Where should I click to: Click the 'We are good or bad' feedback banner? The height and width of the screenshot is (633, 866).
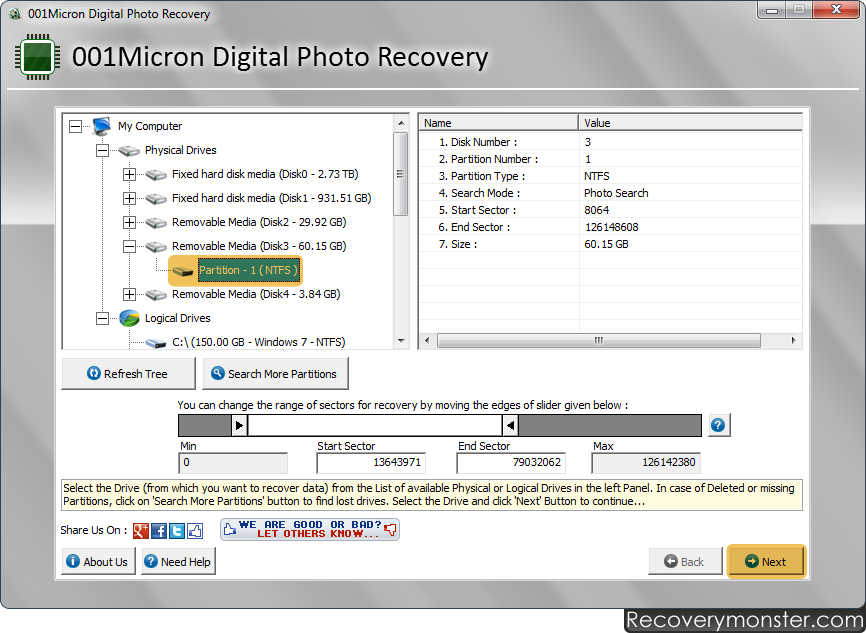309,529
